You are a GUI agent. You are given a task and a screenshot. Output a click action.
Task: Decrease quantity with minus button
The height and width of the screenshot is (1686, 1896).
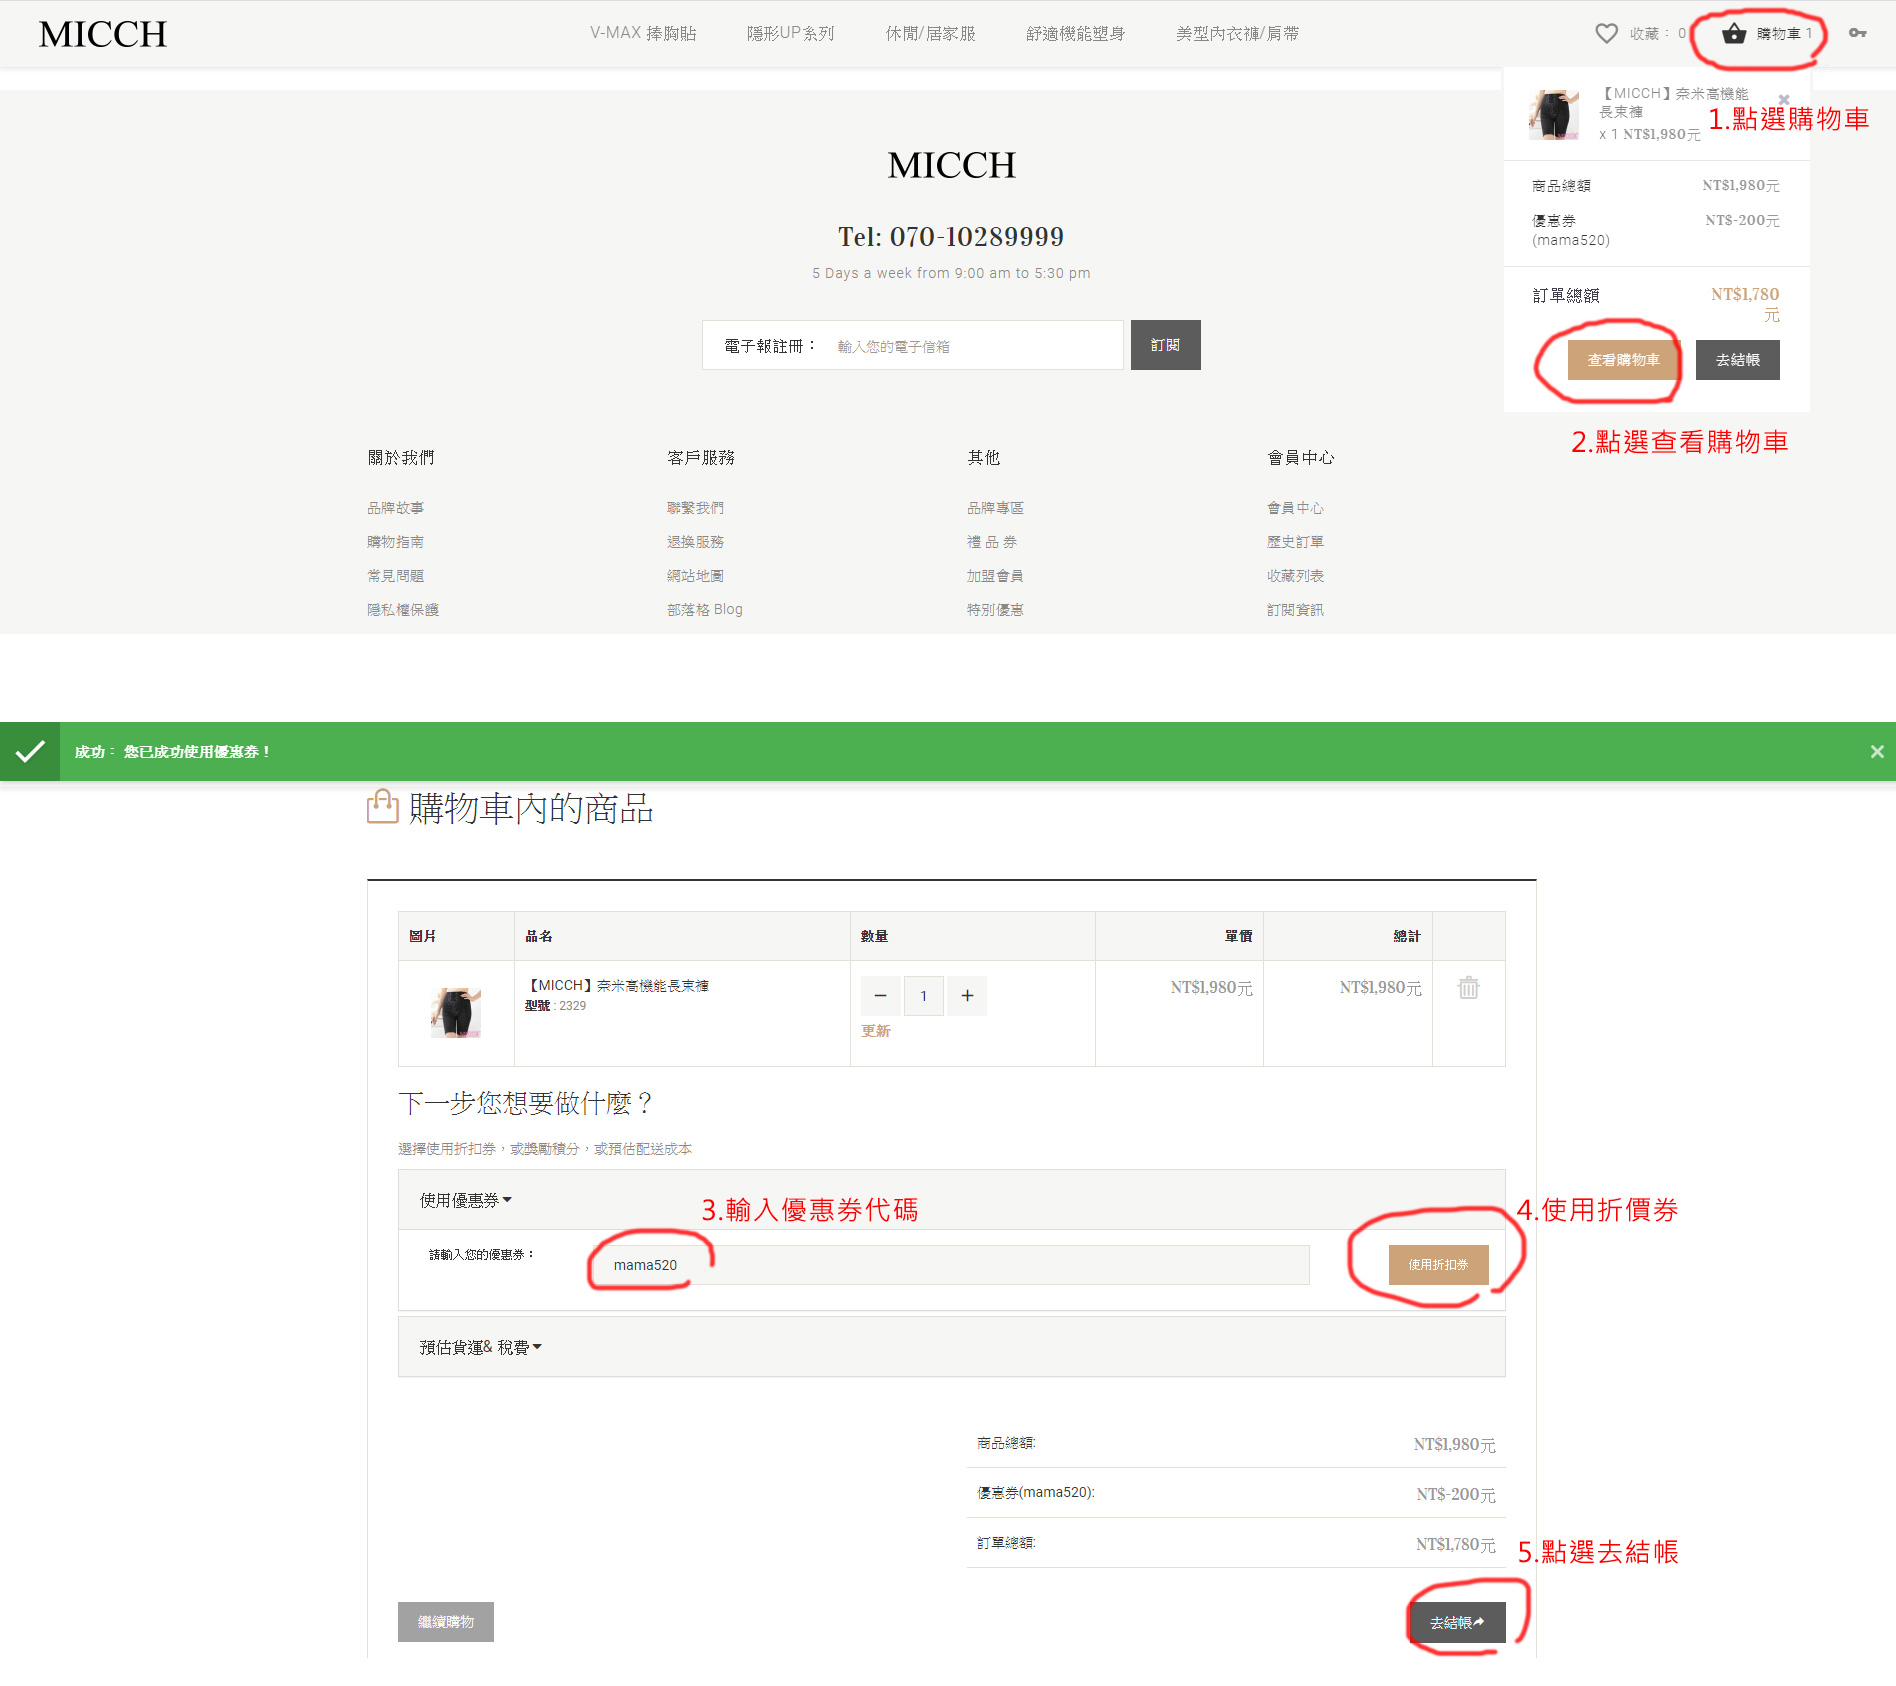pos(880,996)
